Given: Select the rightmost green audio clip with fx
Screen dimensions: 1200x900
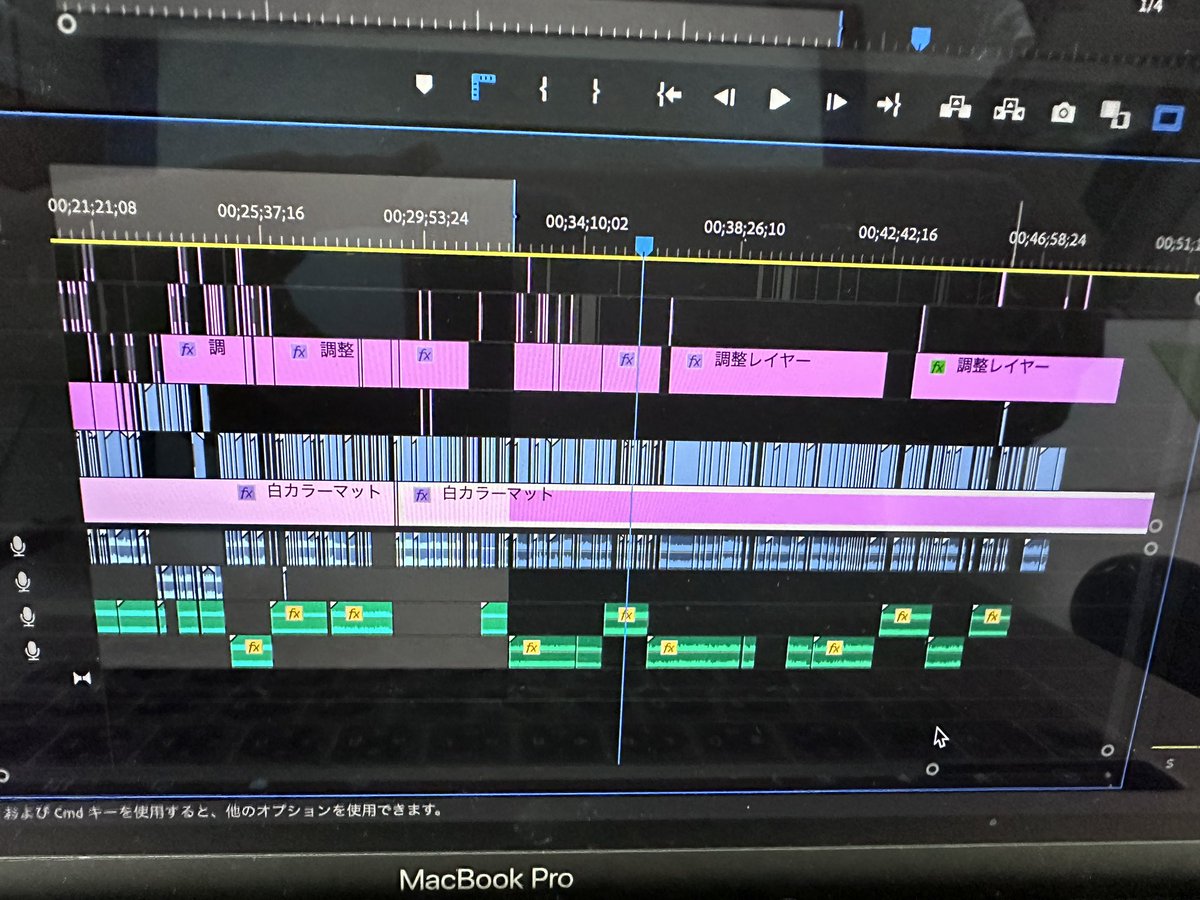Looking at the screenshot, I should [x=990, y=621].
